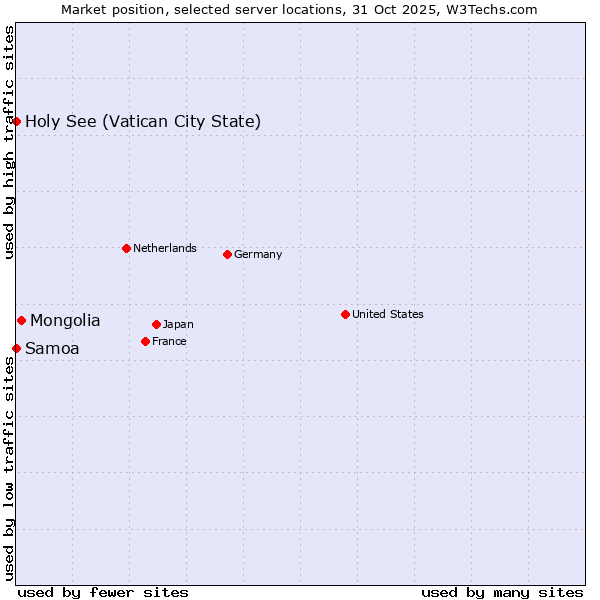Click the "United States" text label
This screenshot has height=600, width=600.
(387, 314)
